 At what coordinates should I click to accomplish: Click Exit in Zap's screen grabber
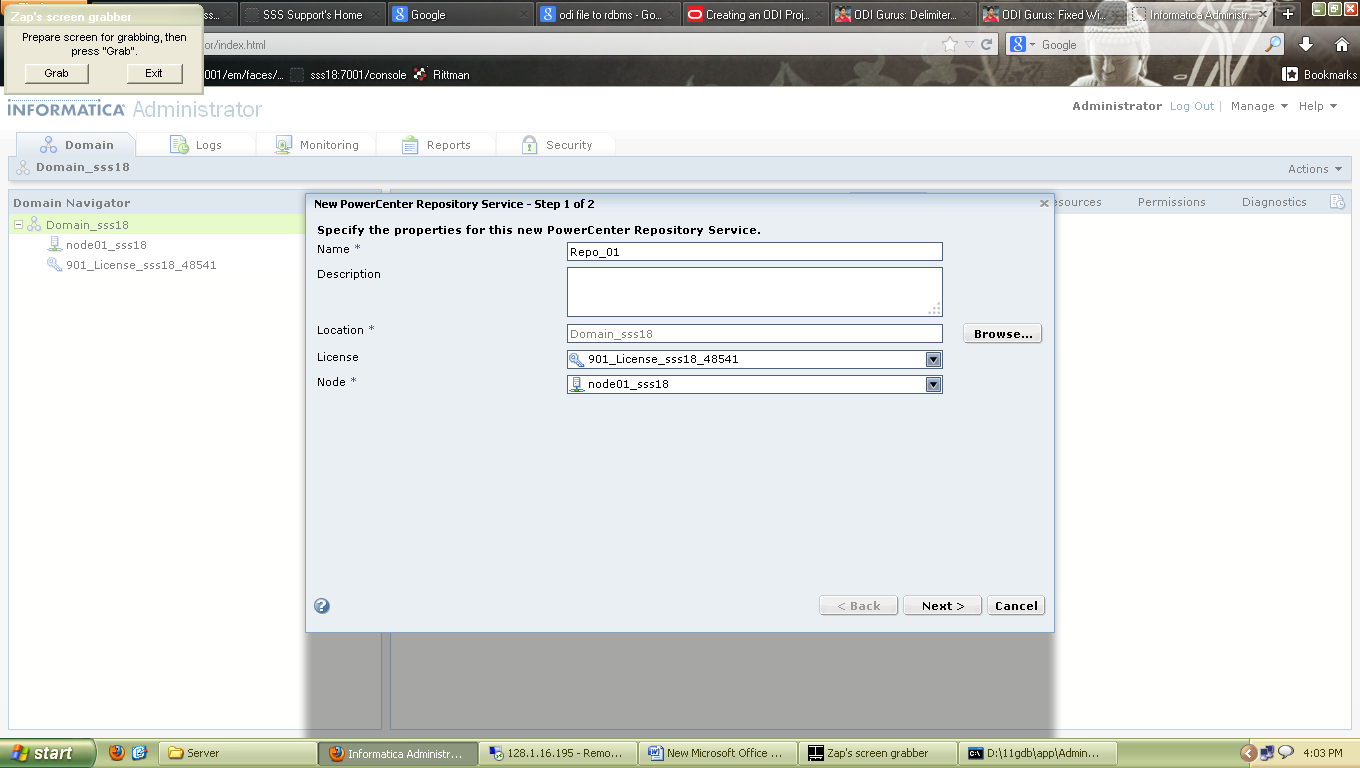pos(153,73)
